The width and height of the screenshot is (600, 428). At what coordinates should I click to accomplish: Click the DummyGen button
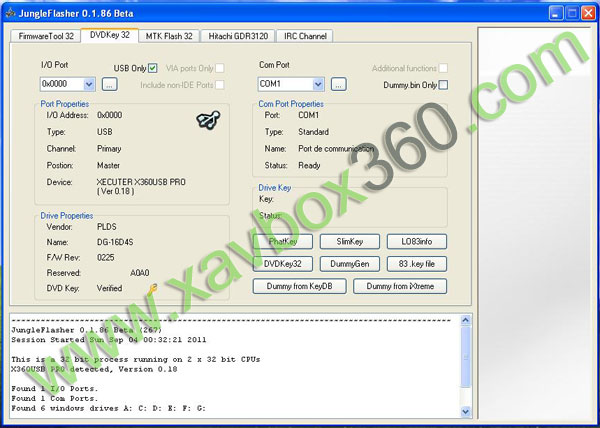click(350, 264)
